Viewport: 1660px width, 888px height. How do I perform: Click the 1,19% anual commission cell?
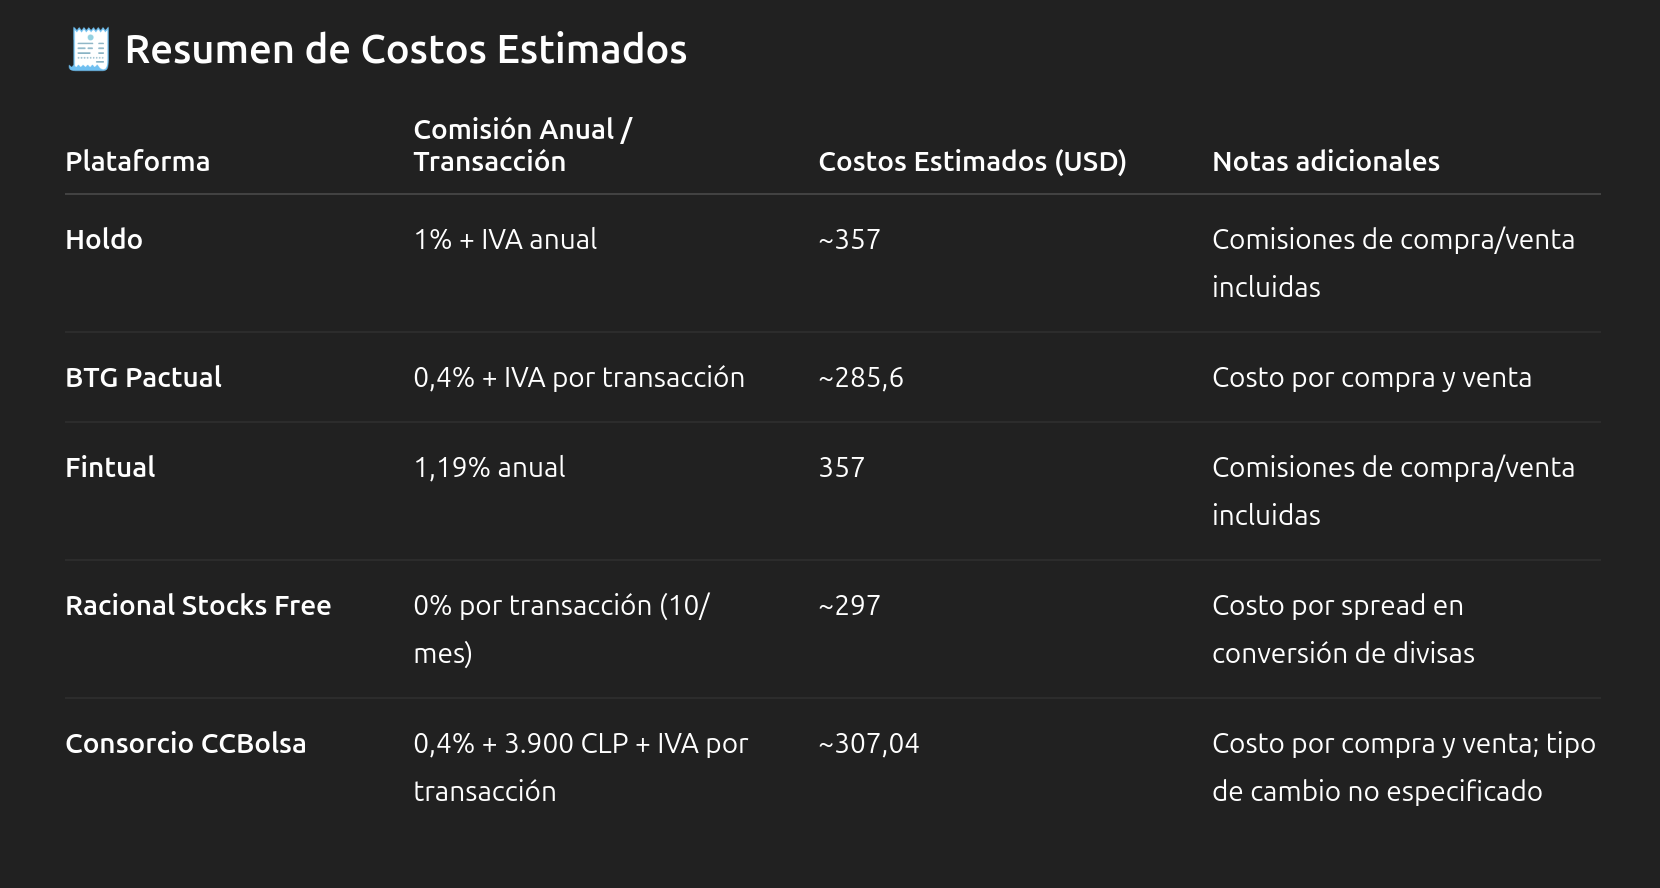coord(489,467)
